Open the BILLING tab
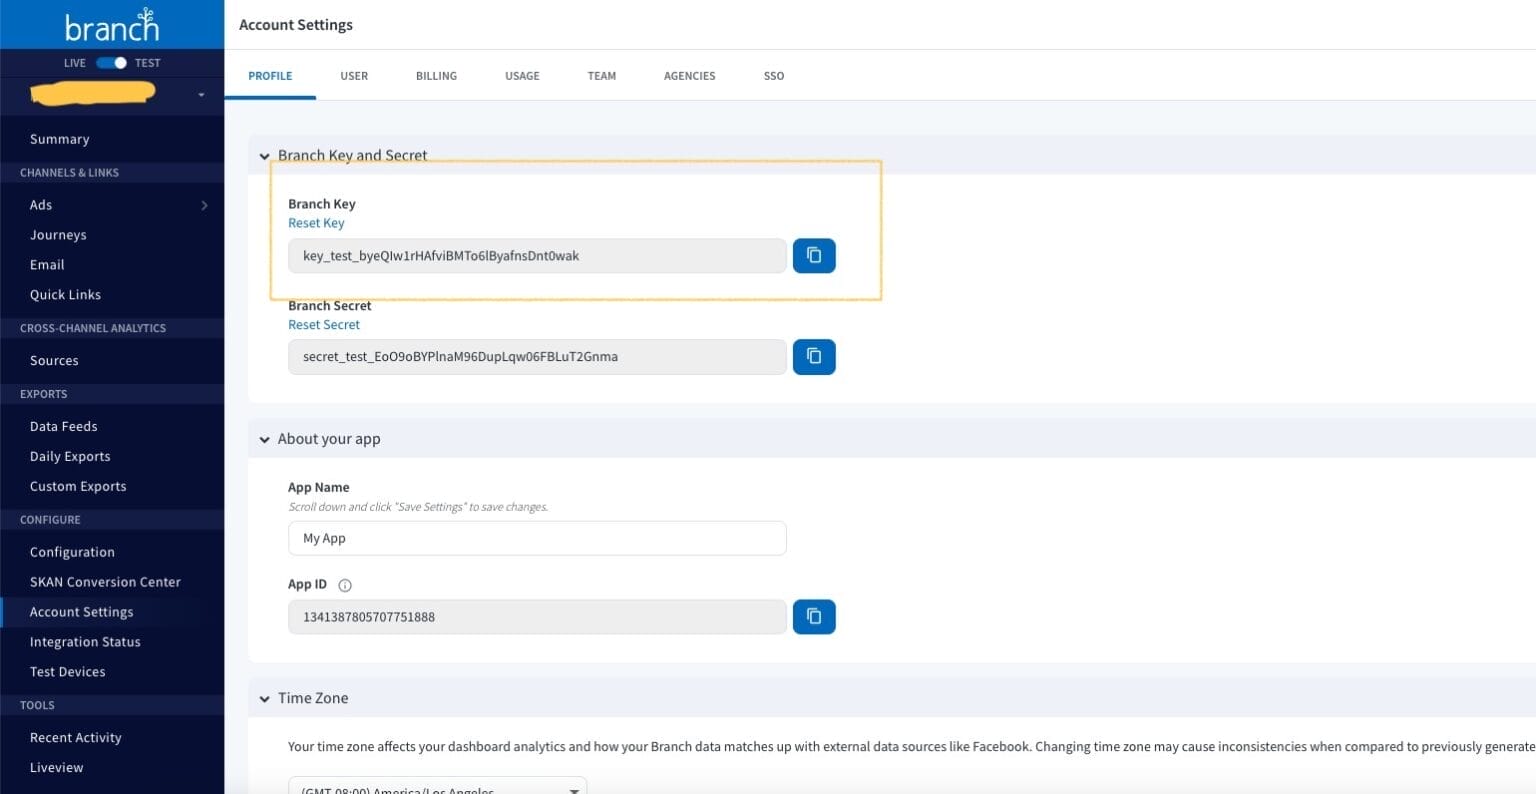This screenshot has width=1536, height=794. coord(435,75)
